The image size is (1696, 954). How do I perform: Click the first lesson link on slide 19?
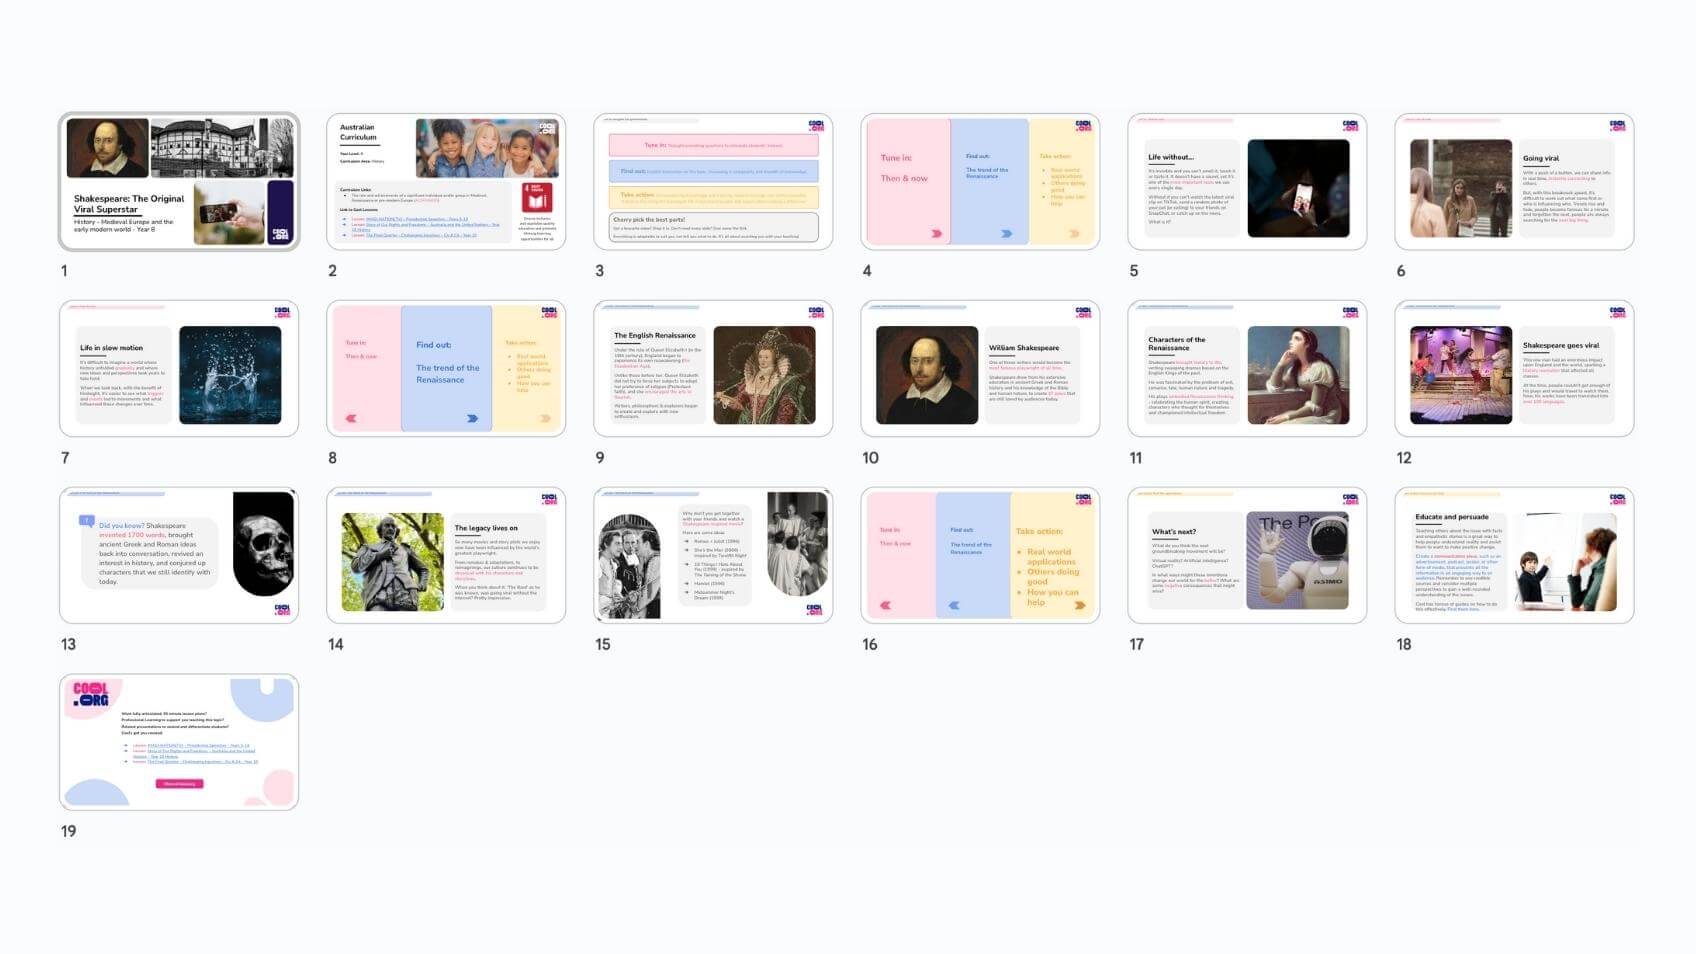198,745
